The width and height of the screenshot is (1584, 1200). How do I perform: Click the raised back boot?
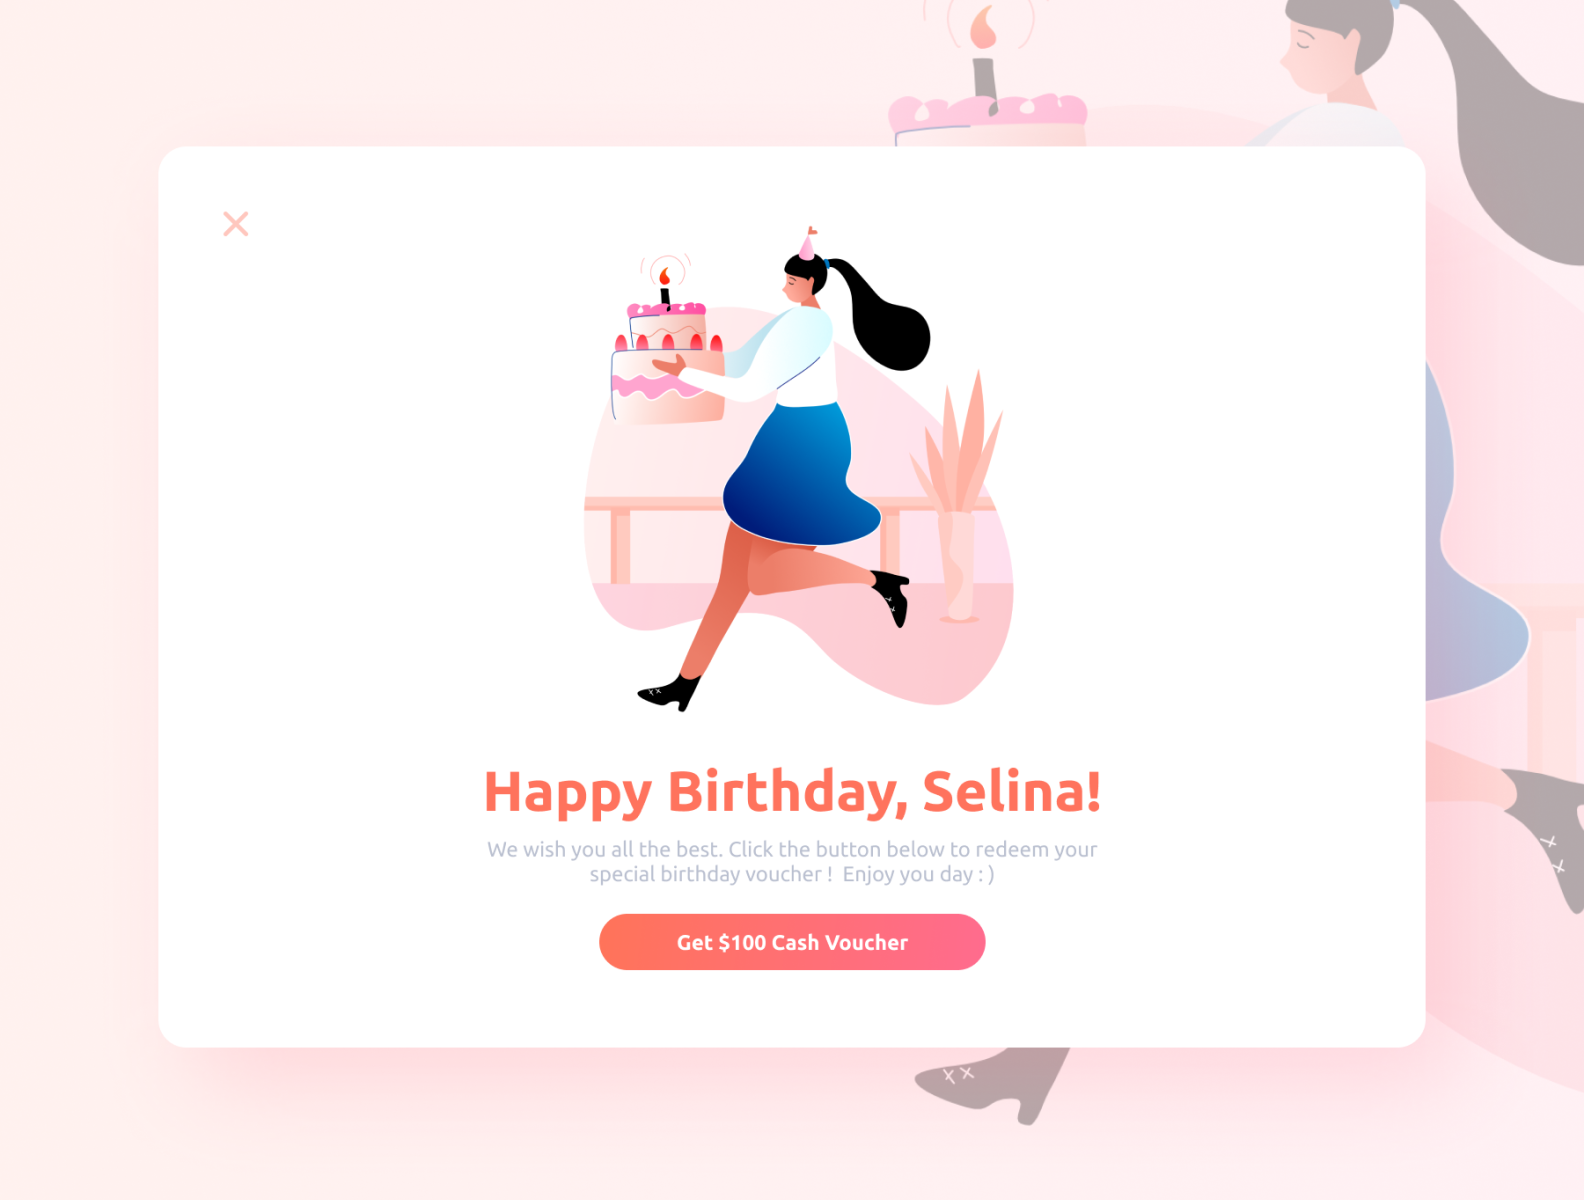coord(892,596)
